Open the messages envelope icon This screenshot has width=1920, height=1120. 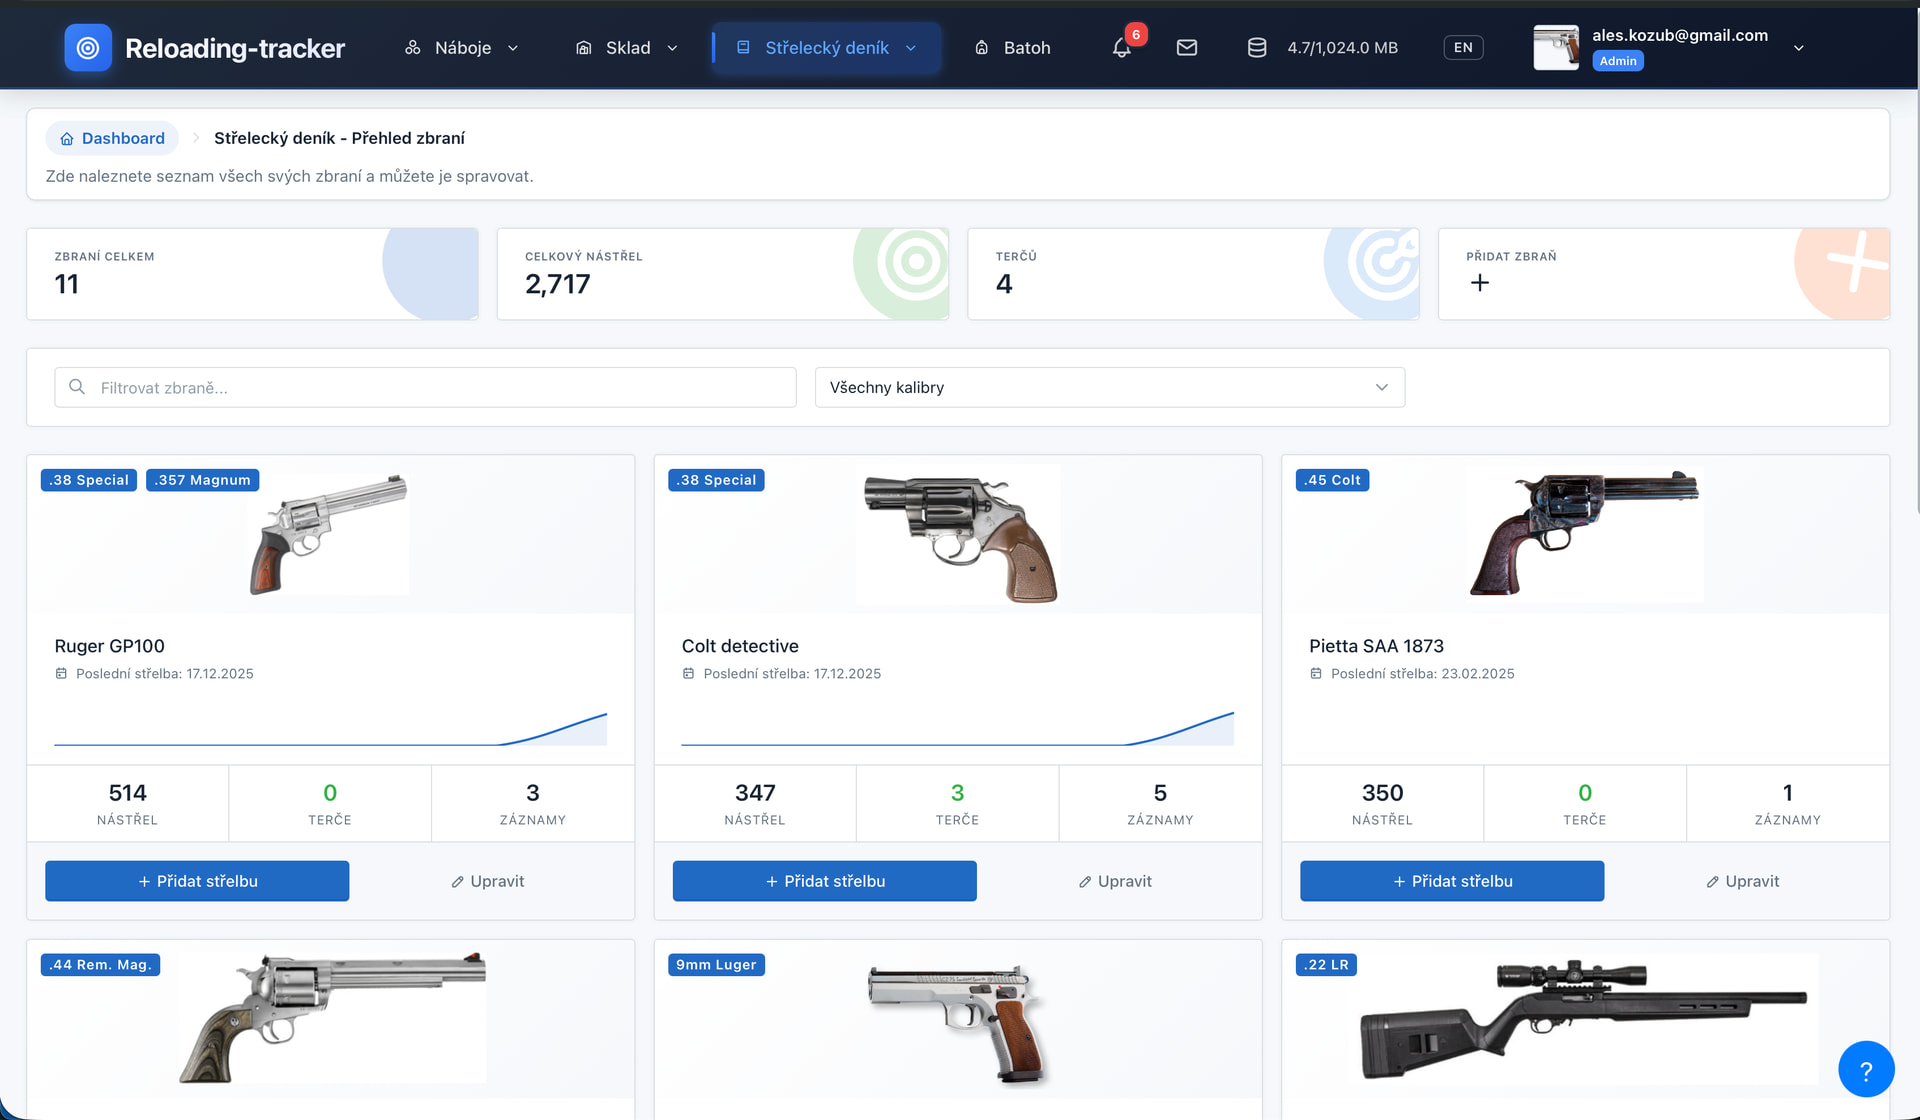click(1187, 48)
